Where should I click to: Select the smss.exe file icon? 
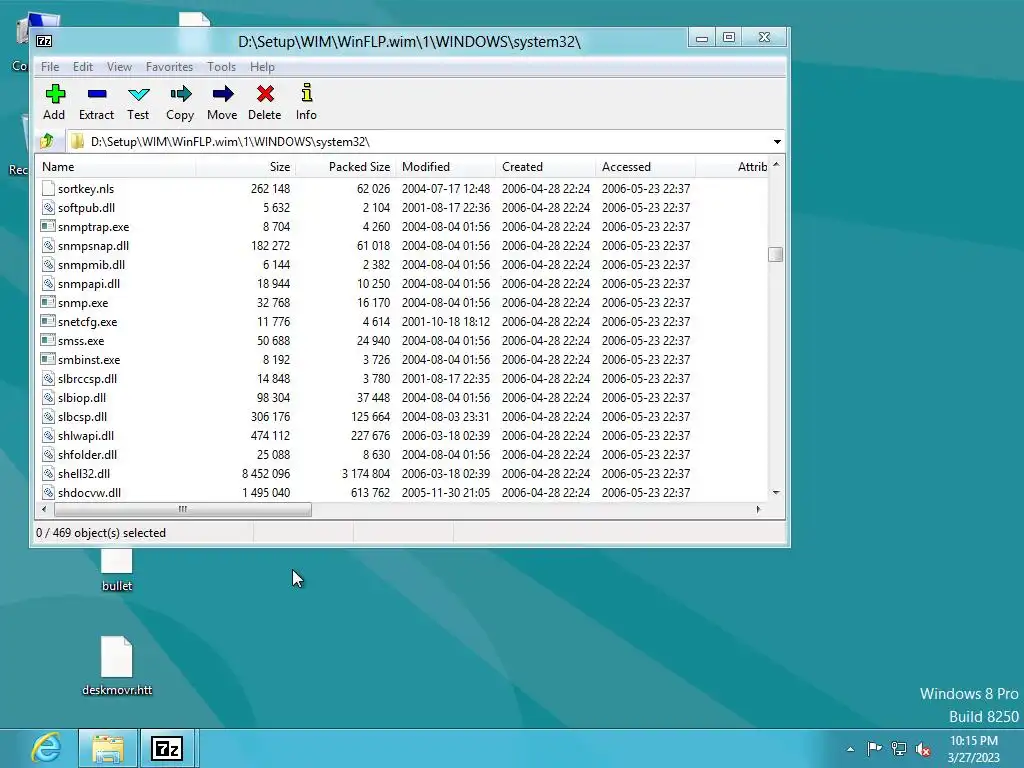click(48, 340)
